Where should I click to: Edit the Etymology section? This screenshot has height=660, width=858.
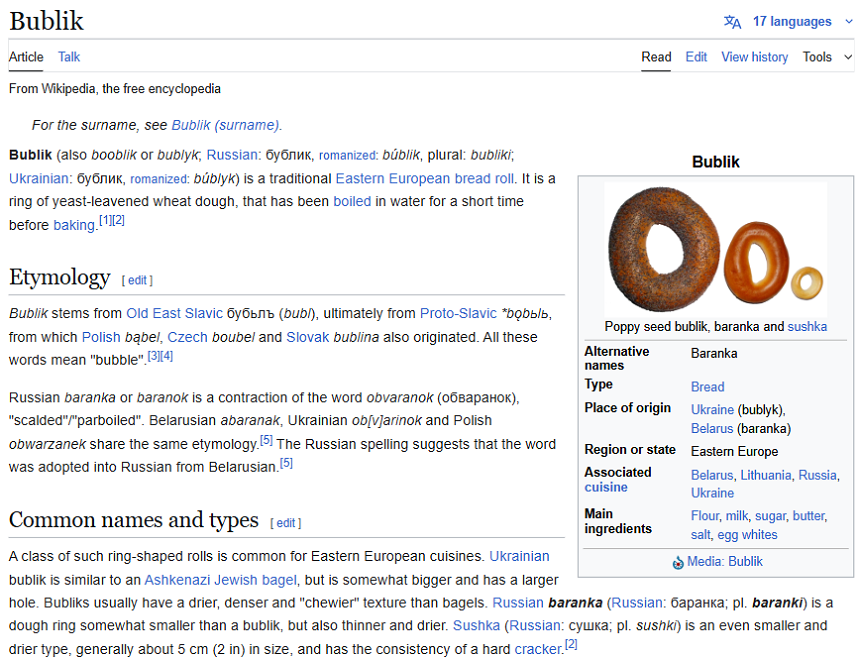137,280
